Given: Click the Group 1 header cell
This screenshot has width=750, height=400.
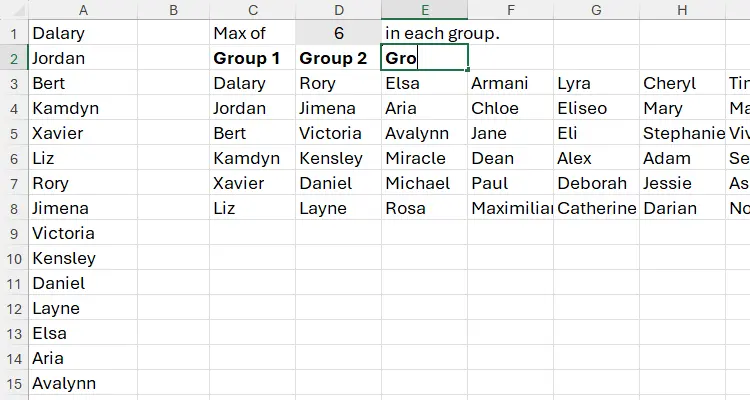Looking at the screenshot, I should (x=252, y=58).
